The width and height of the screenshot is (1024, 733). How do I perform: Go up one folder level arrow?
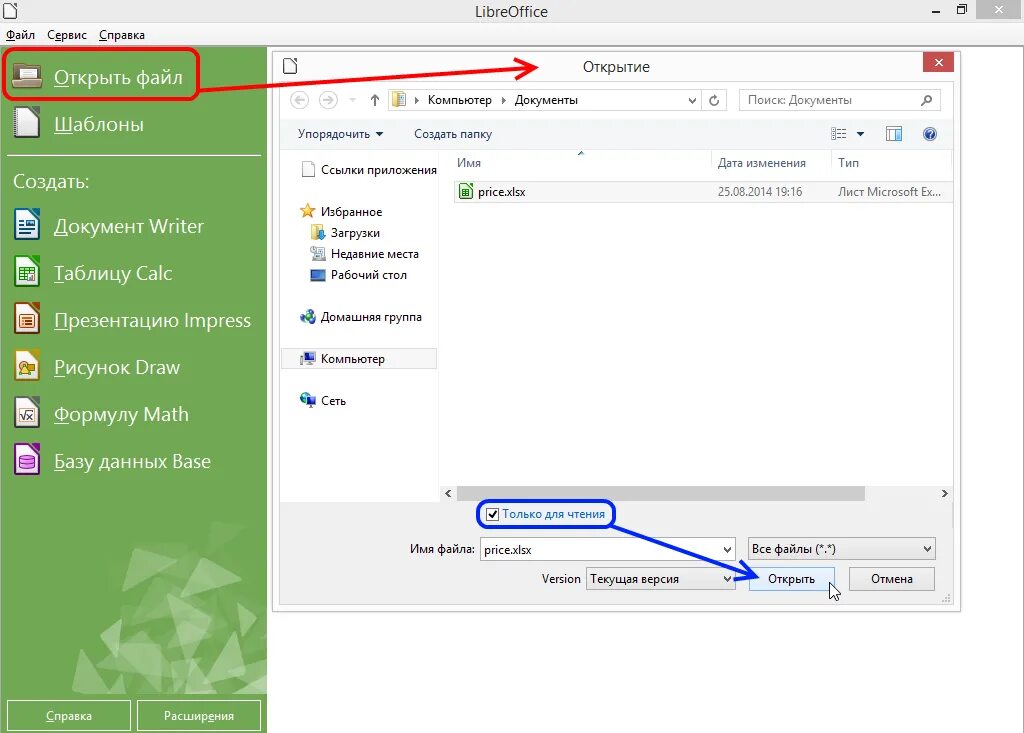pyautogui.click(x=374, y=100)
